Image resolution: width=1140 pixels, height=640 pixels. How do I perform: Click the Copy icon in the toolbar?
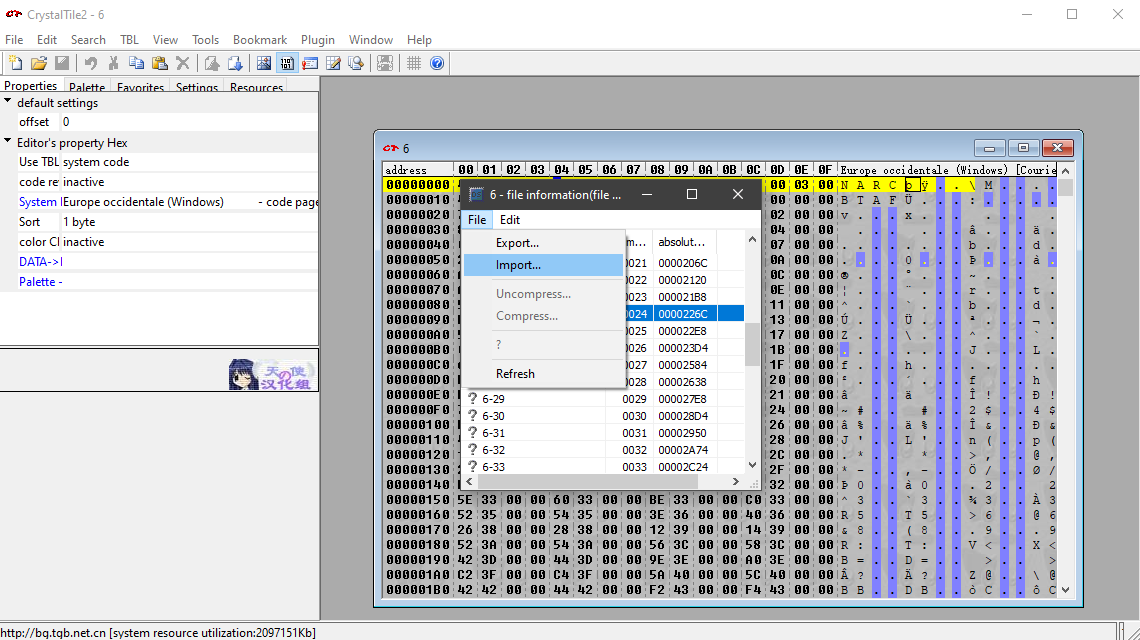point(136,63)
